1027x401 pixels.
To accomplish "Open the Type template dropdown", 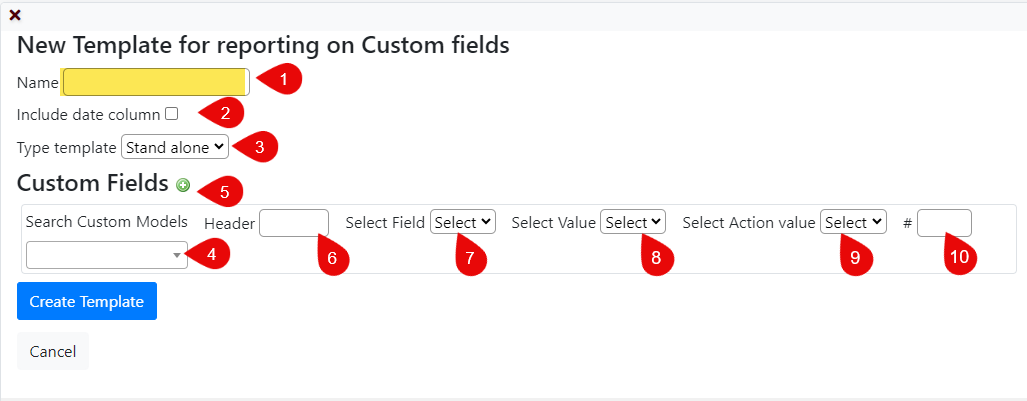I will pos(175,147).
